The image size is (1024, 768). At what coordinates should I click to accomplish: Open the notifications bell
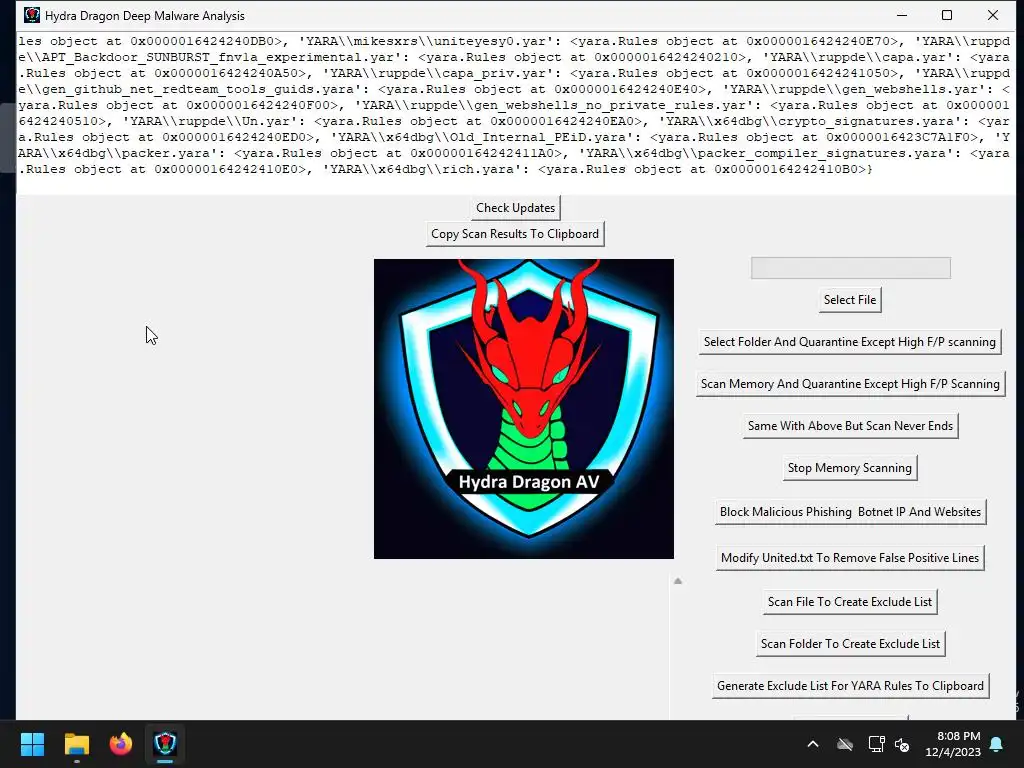(x=997, y=744)
